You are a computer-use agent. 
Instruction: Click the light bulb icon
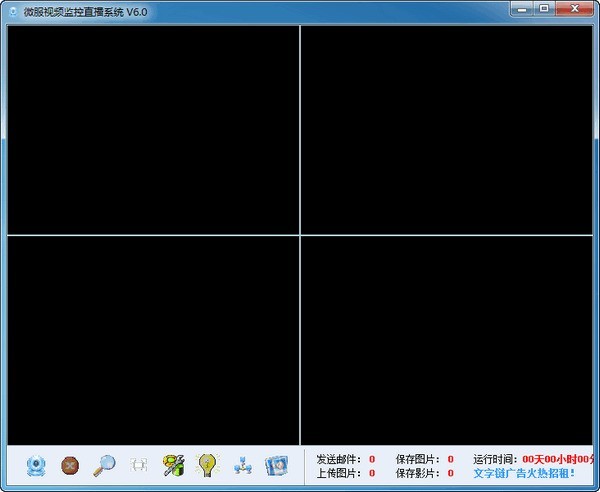pyautogui.click(x=207, y=465)
